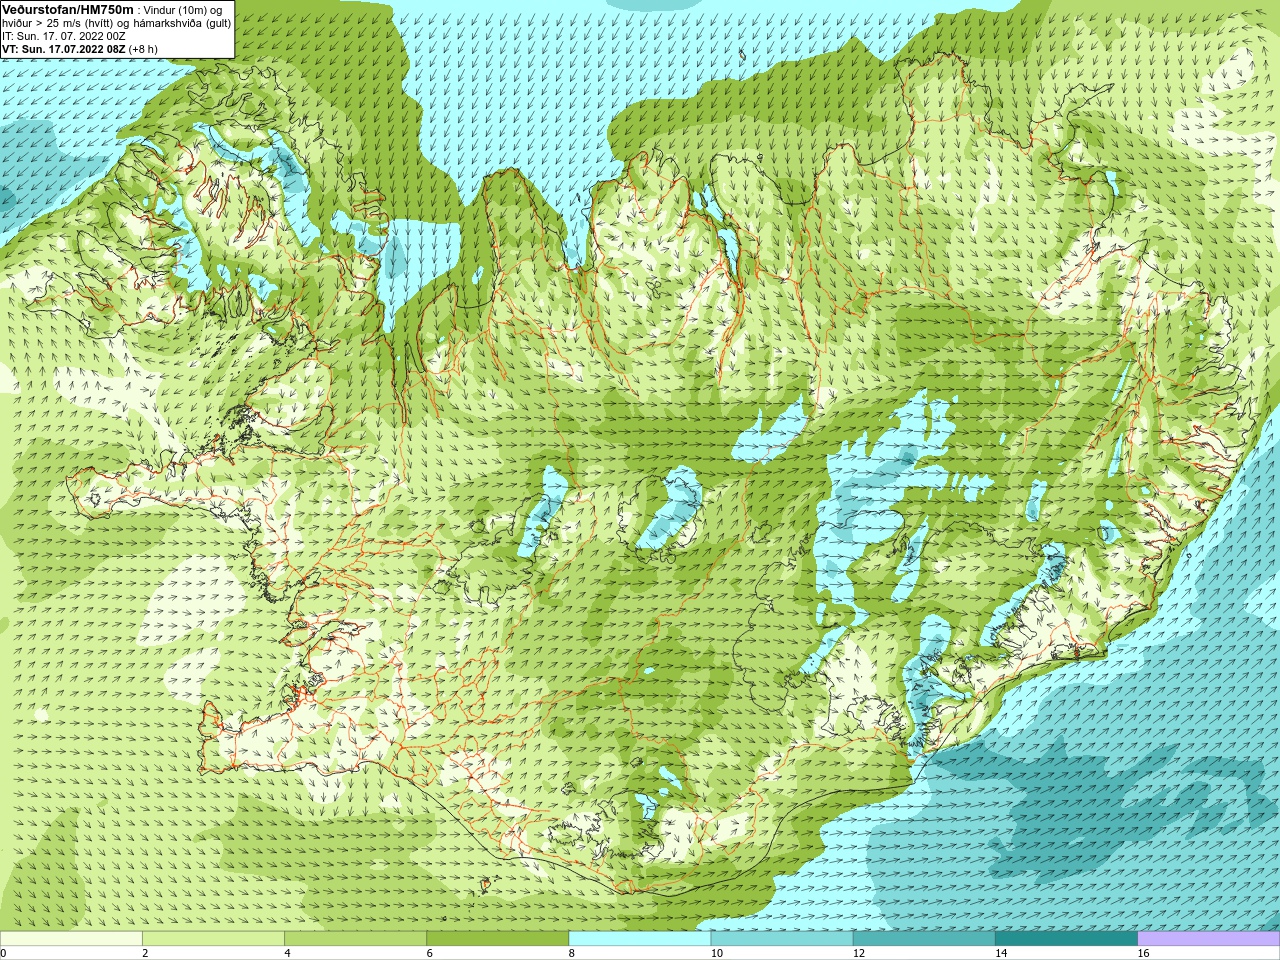Click the 0–2 m/s pale legend swatch

[x=71, y=939]
